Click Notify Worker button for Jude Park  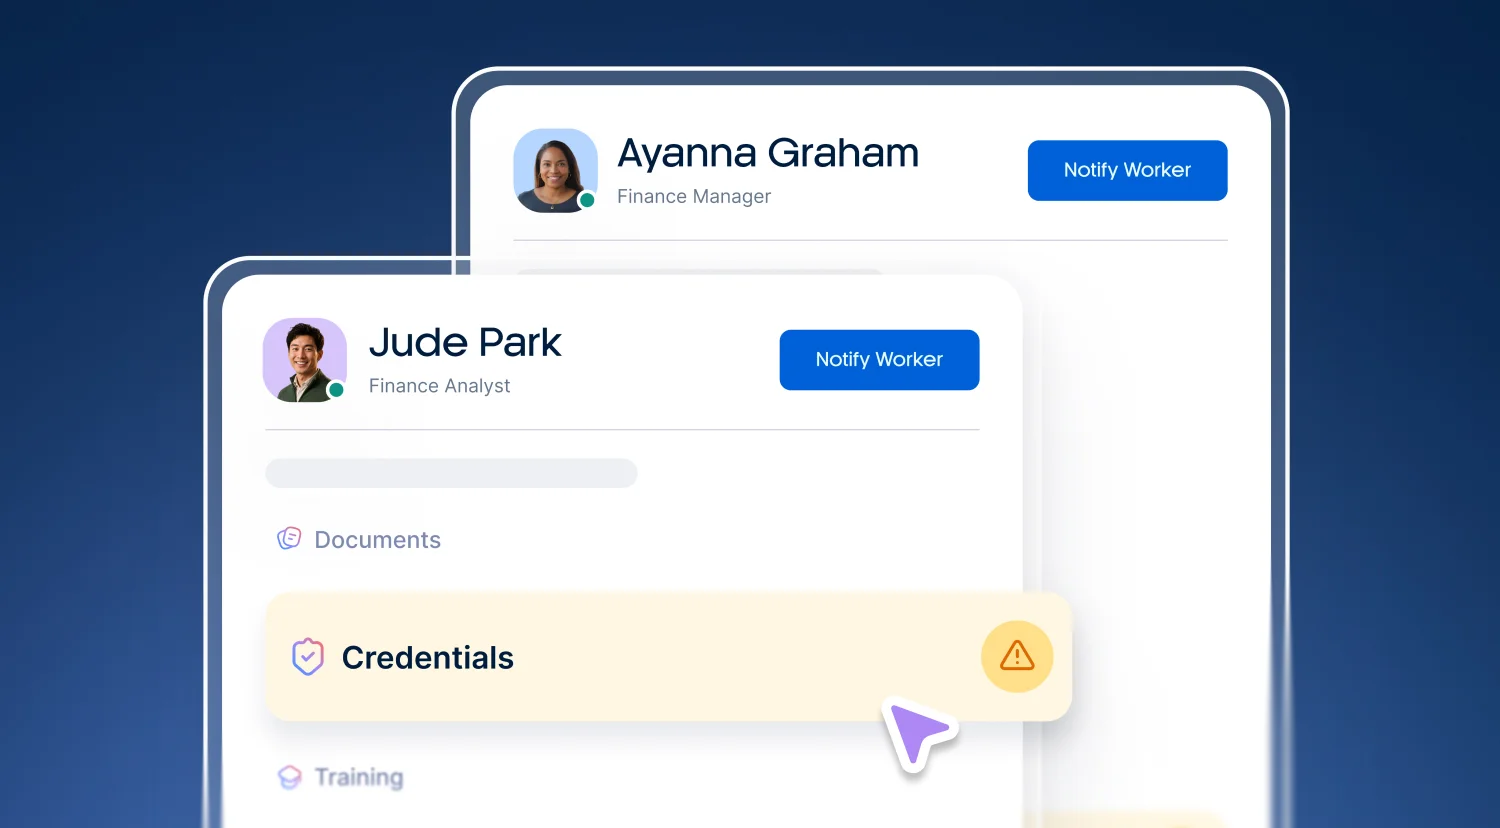click(x=879, y=360)
